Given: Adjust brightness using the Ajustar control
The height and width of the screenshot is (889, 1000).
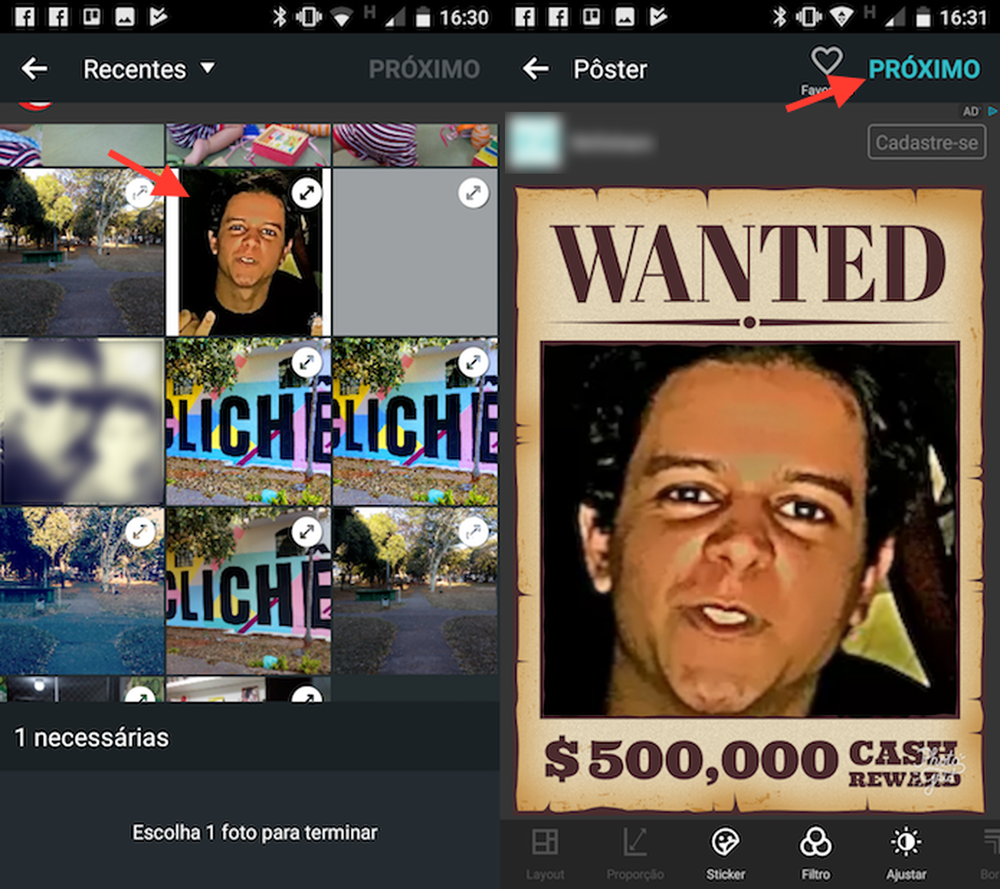Looking at the screenshot, I should click(906, 851).
